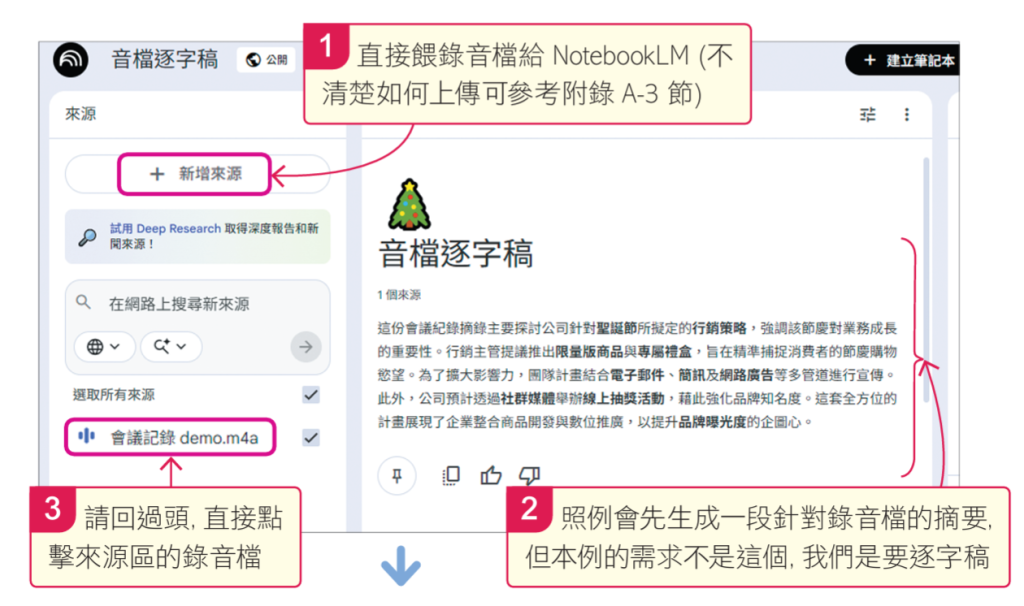Click the 新增來源 button
The image size is (1024, 606).
(195, 174)
